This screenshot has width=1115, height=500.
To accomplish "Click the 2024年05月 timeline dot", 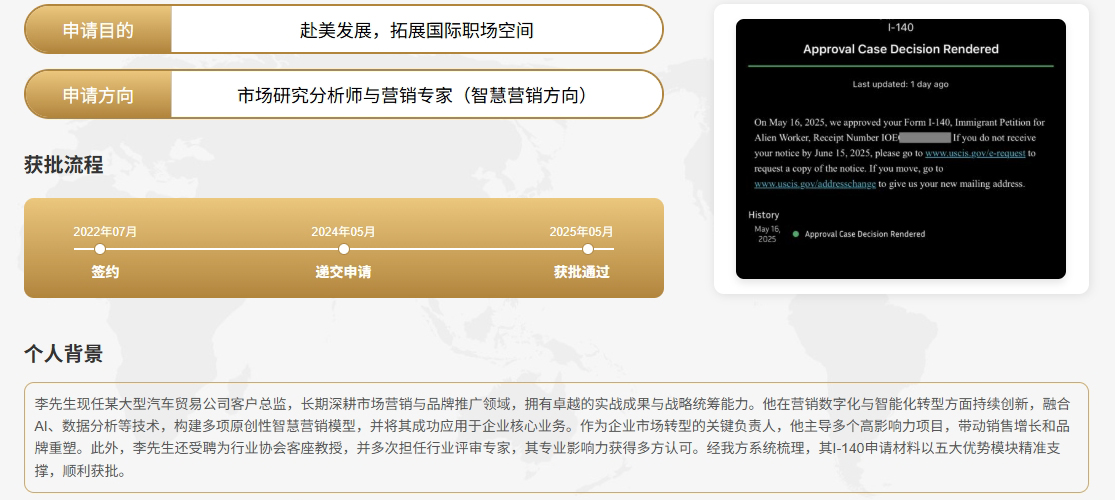I will (x=344, y=249).
